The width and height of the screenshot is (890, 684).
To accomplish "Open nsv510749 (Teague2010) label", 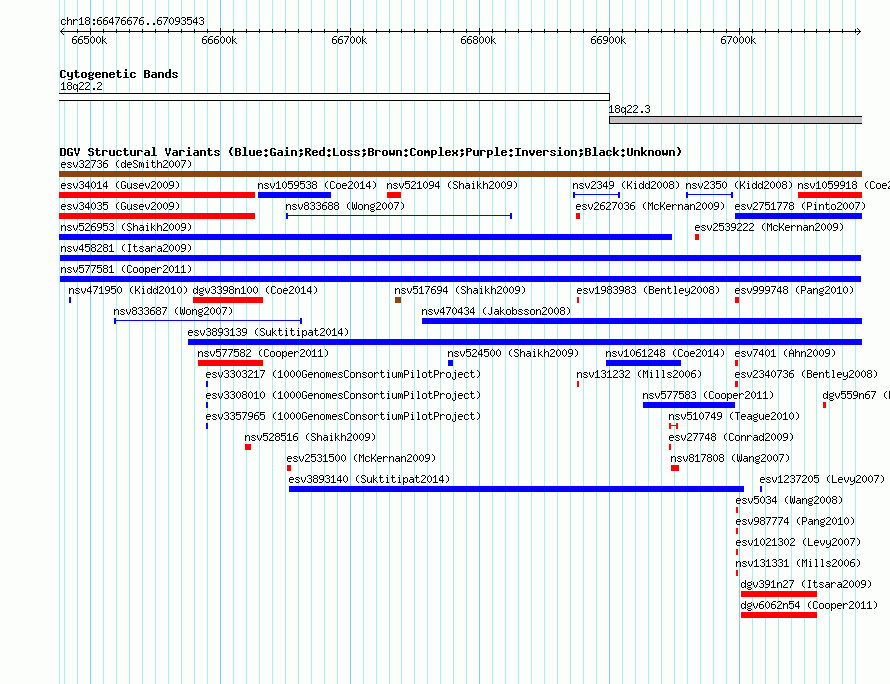I will coord(734,416).
